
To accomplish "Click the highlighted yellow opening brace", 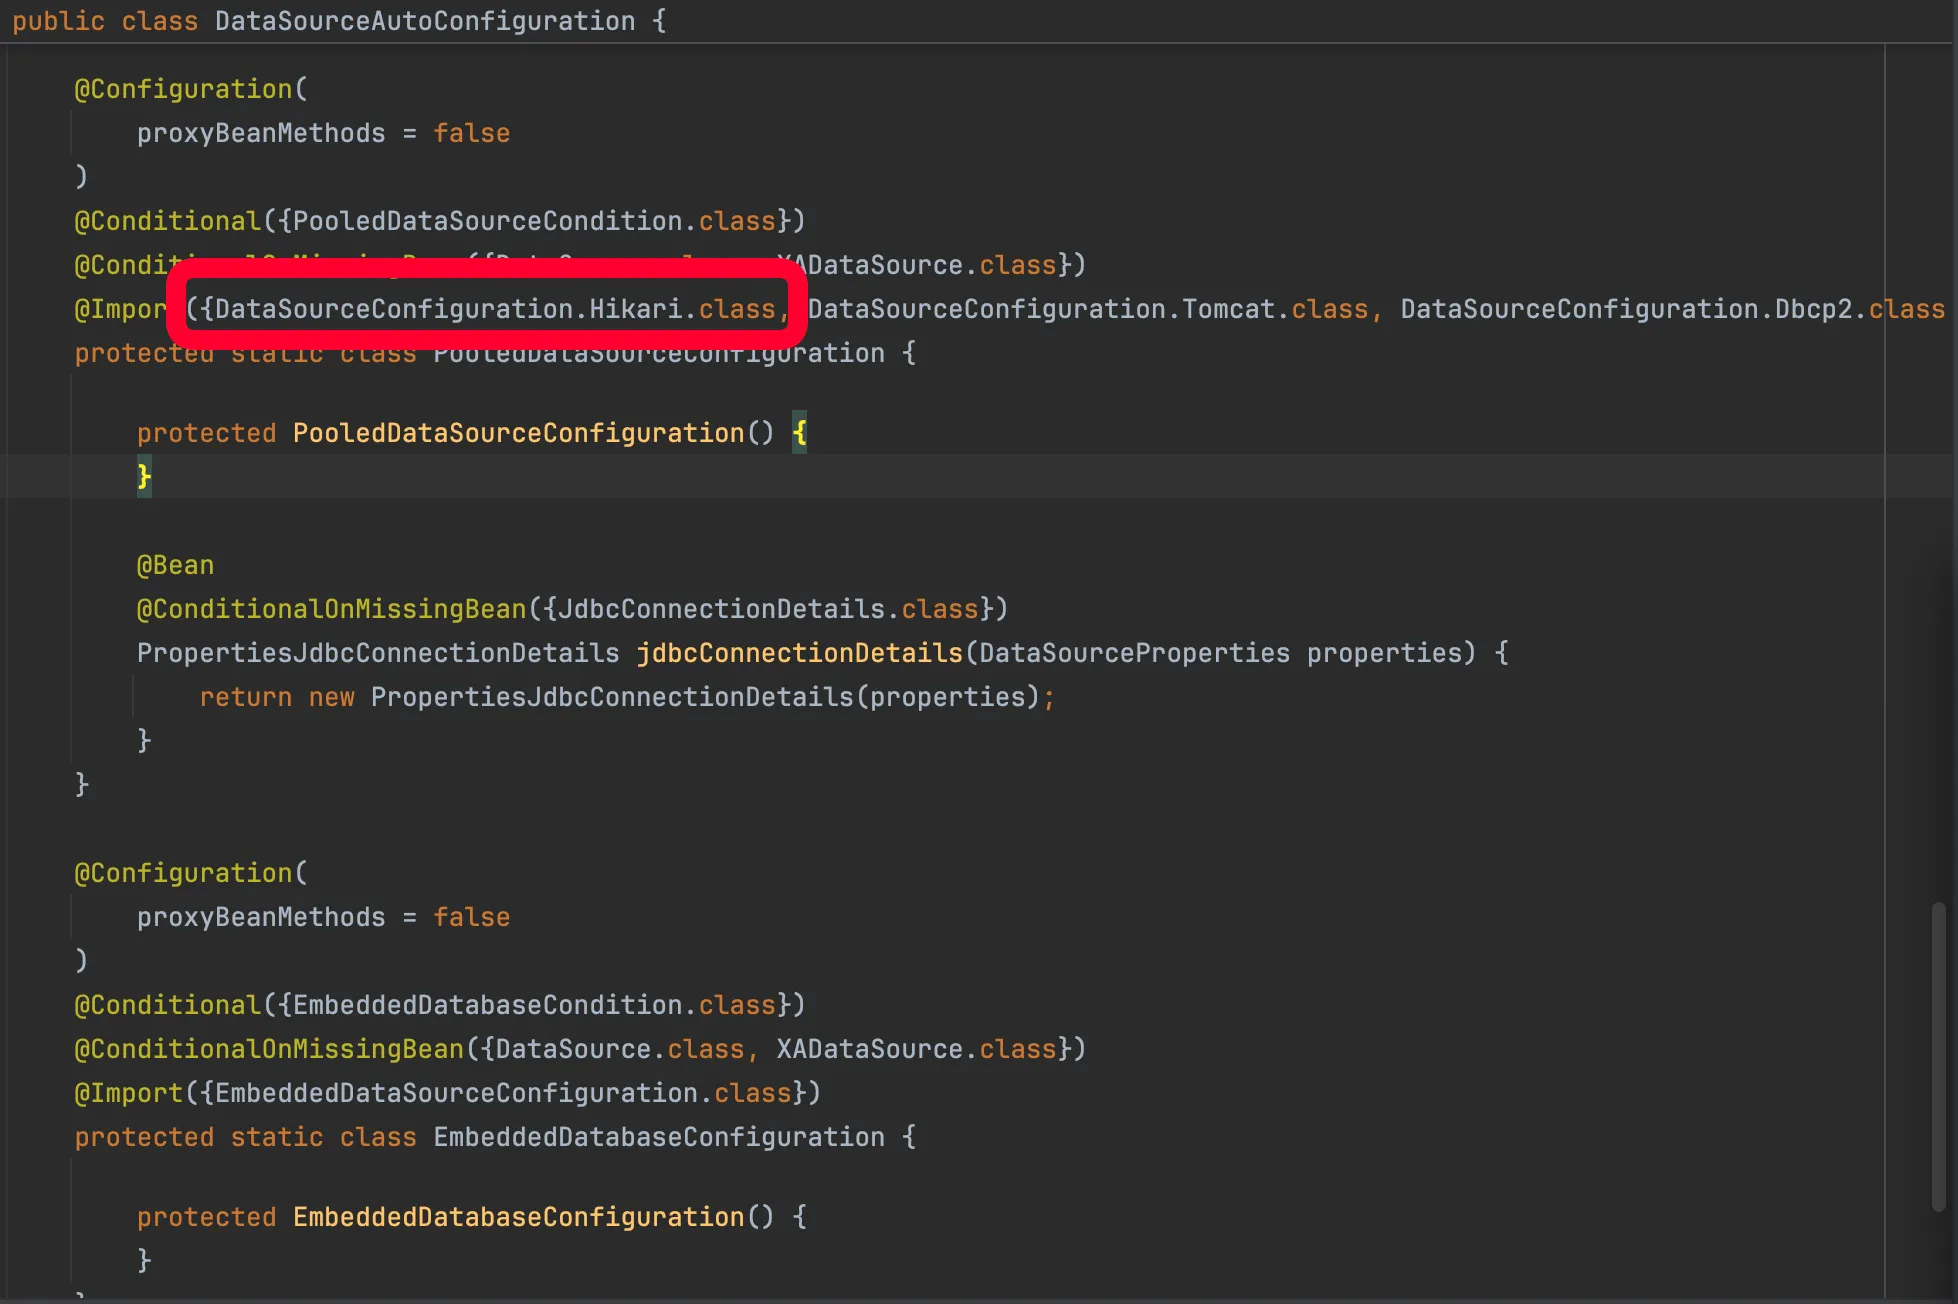I will pos(799,433).
